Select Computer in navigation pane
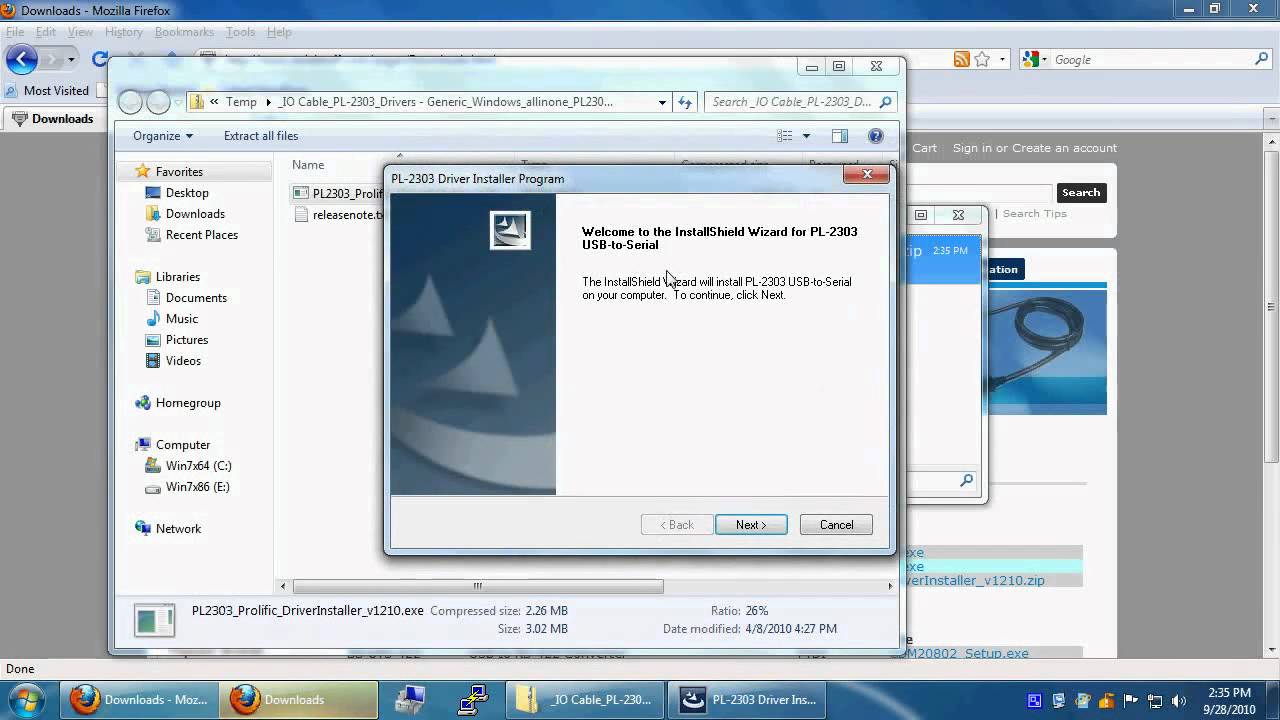The height and width of the screenshot is (720, 1280). 183,445
